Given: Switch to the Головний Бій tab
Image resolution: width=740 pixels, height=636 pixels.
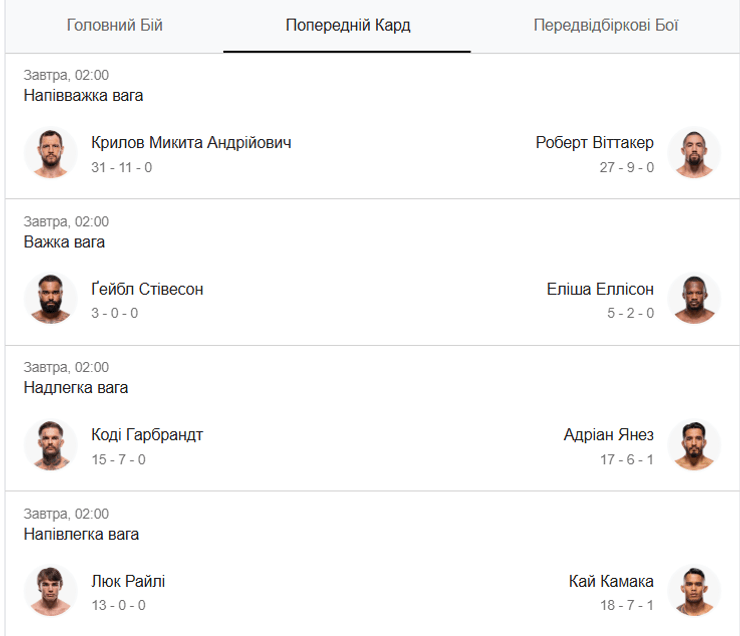Looking at the screenshot, I should tap(114, 25).
